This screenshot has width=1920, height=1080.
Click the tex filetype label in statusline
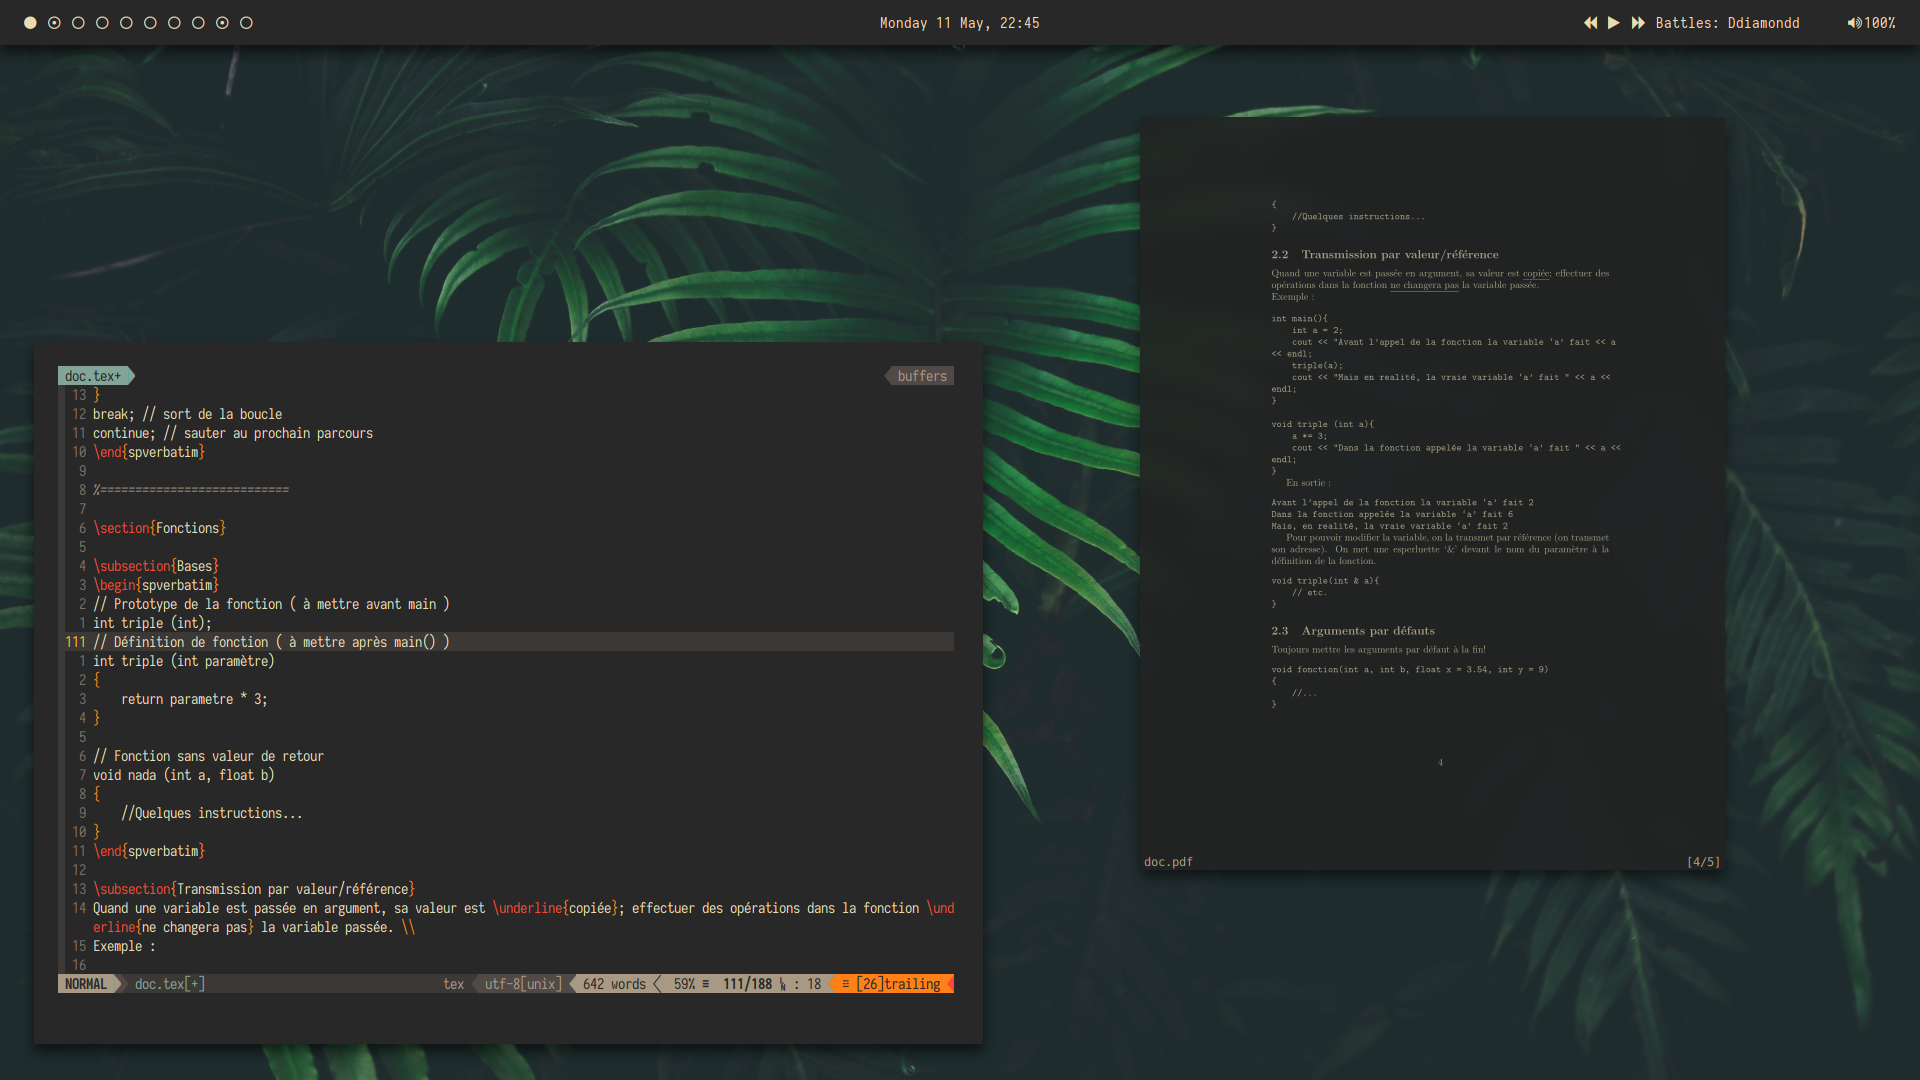coord(453,984)
